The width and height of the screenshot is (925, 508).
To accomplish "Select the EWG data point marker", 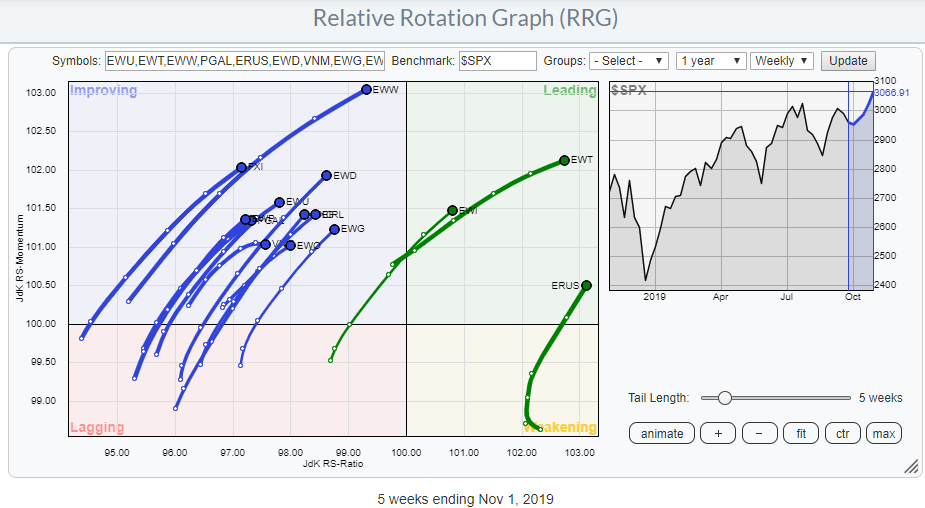I will click(x=334, y=229).
